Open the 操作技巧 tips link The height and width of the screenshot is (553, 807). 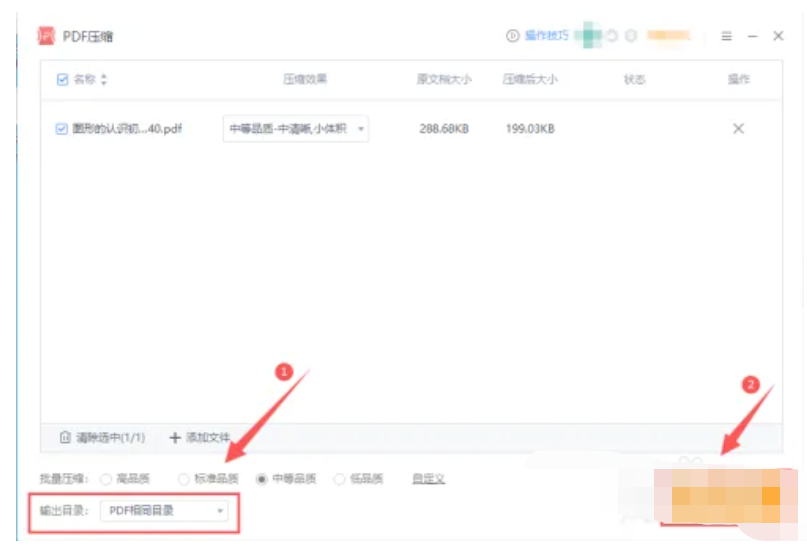pos(546,36)
